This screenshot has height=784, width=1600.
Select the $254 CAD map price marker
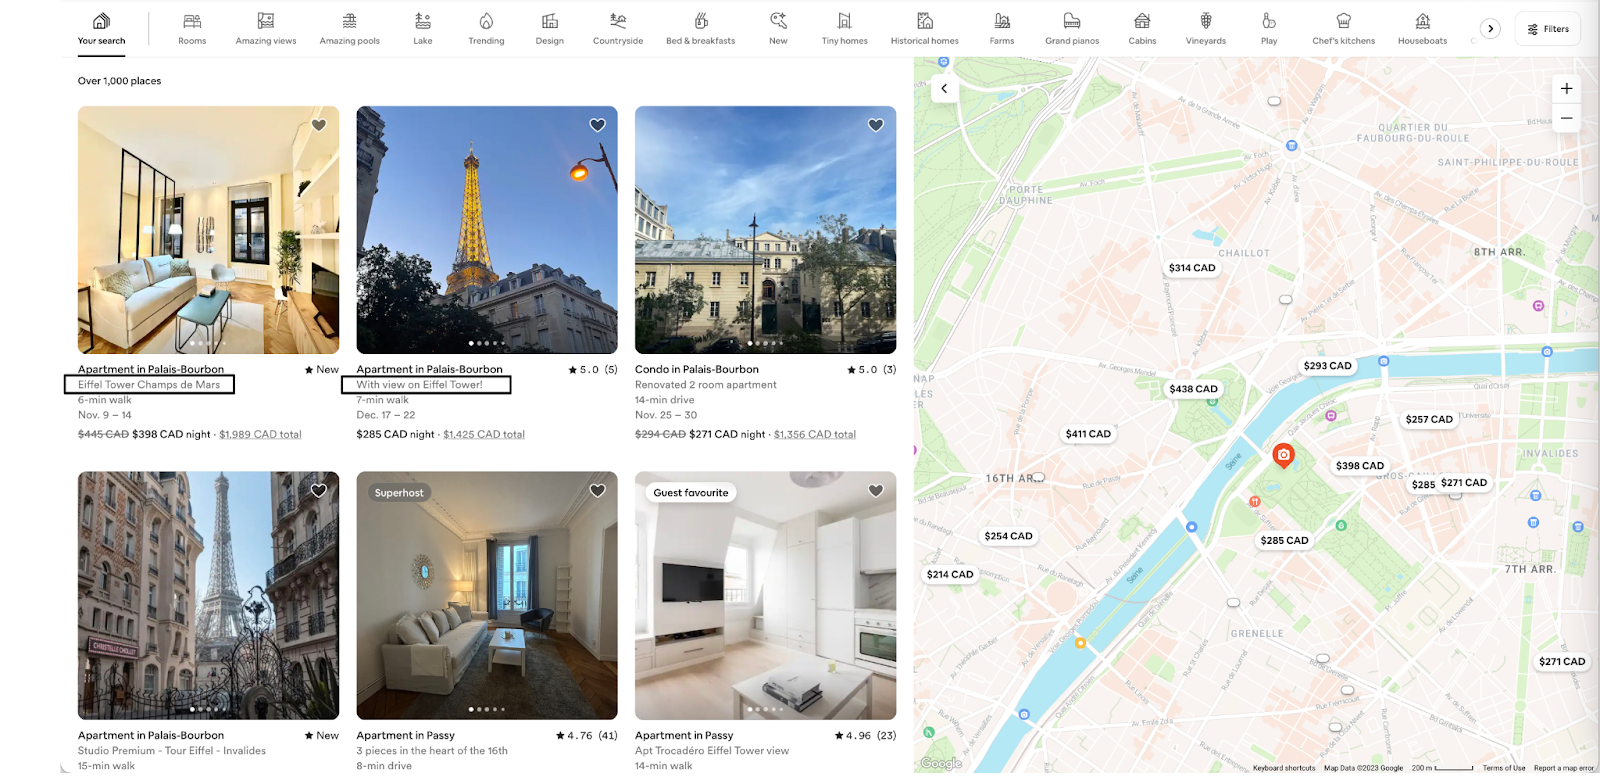pyautogui.click(x=1008, y=536)
